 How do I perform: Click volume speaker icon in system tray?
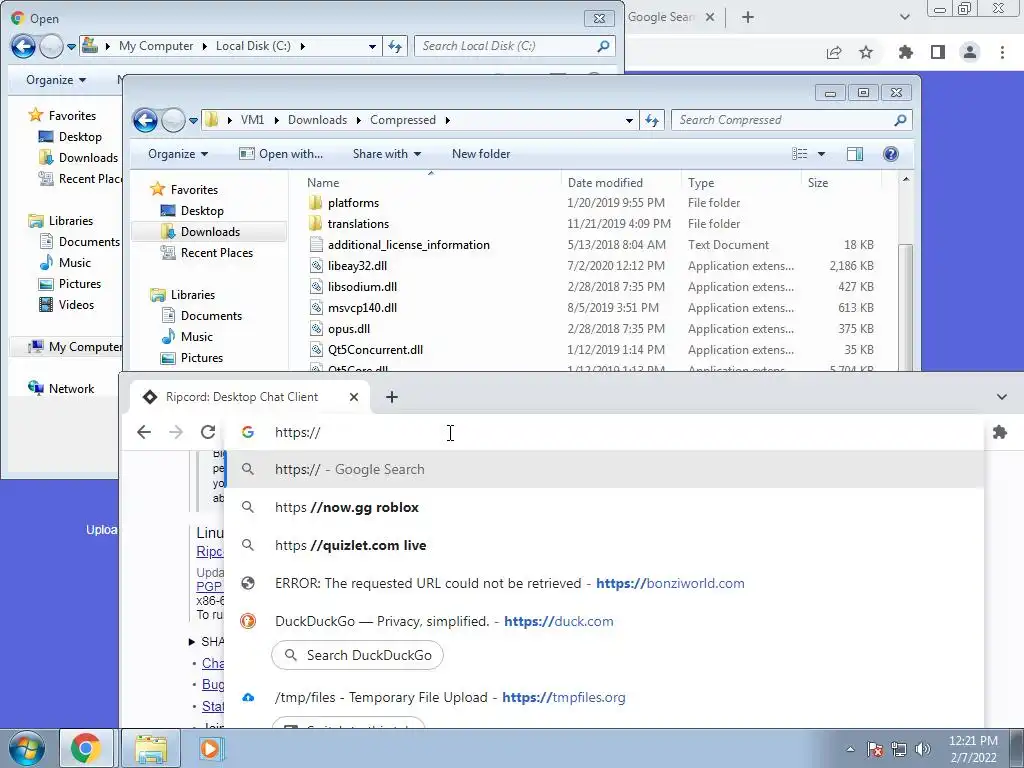pyautogui.click(x=923, y=749)
